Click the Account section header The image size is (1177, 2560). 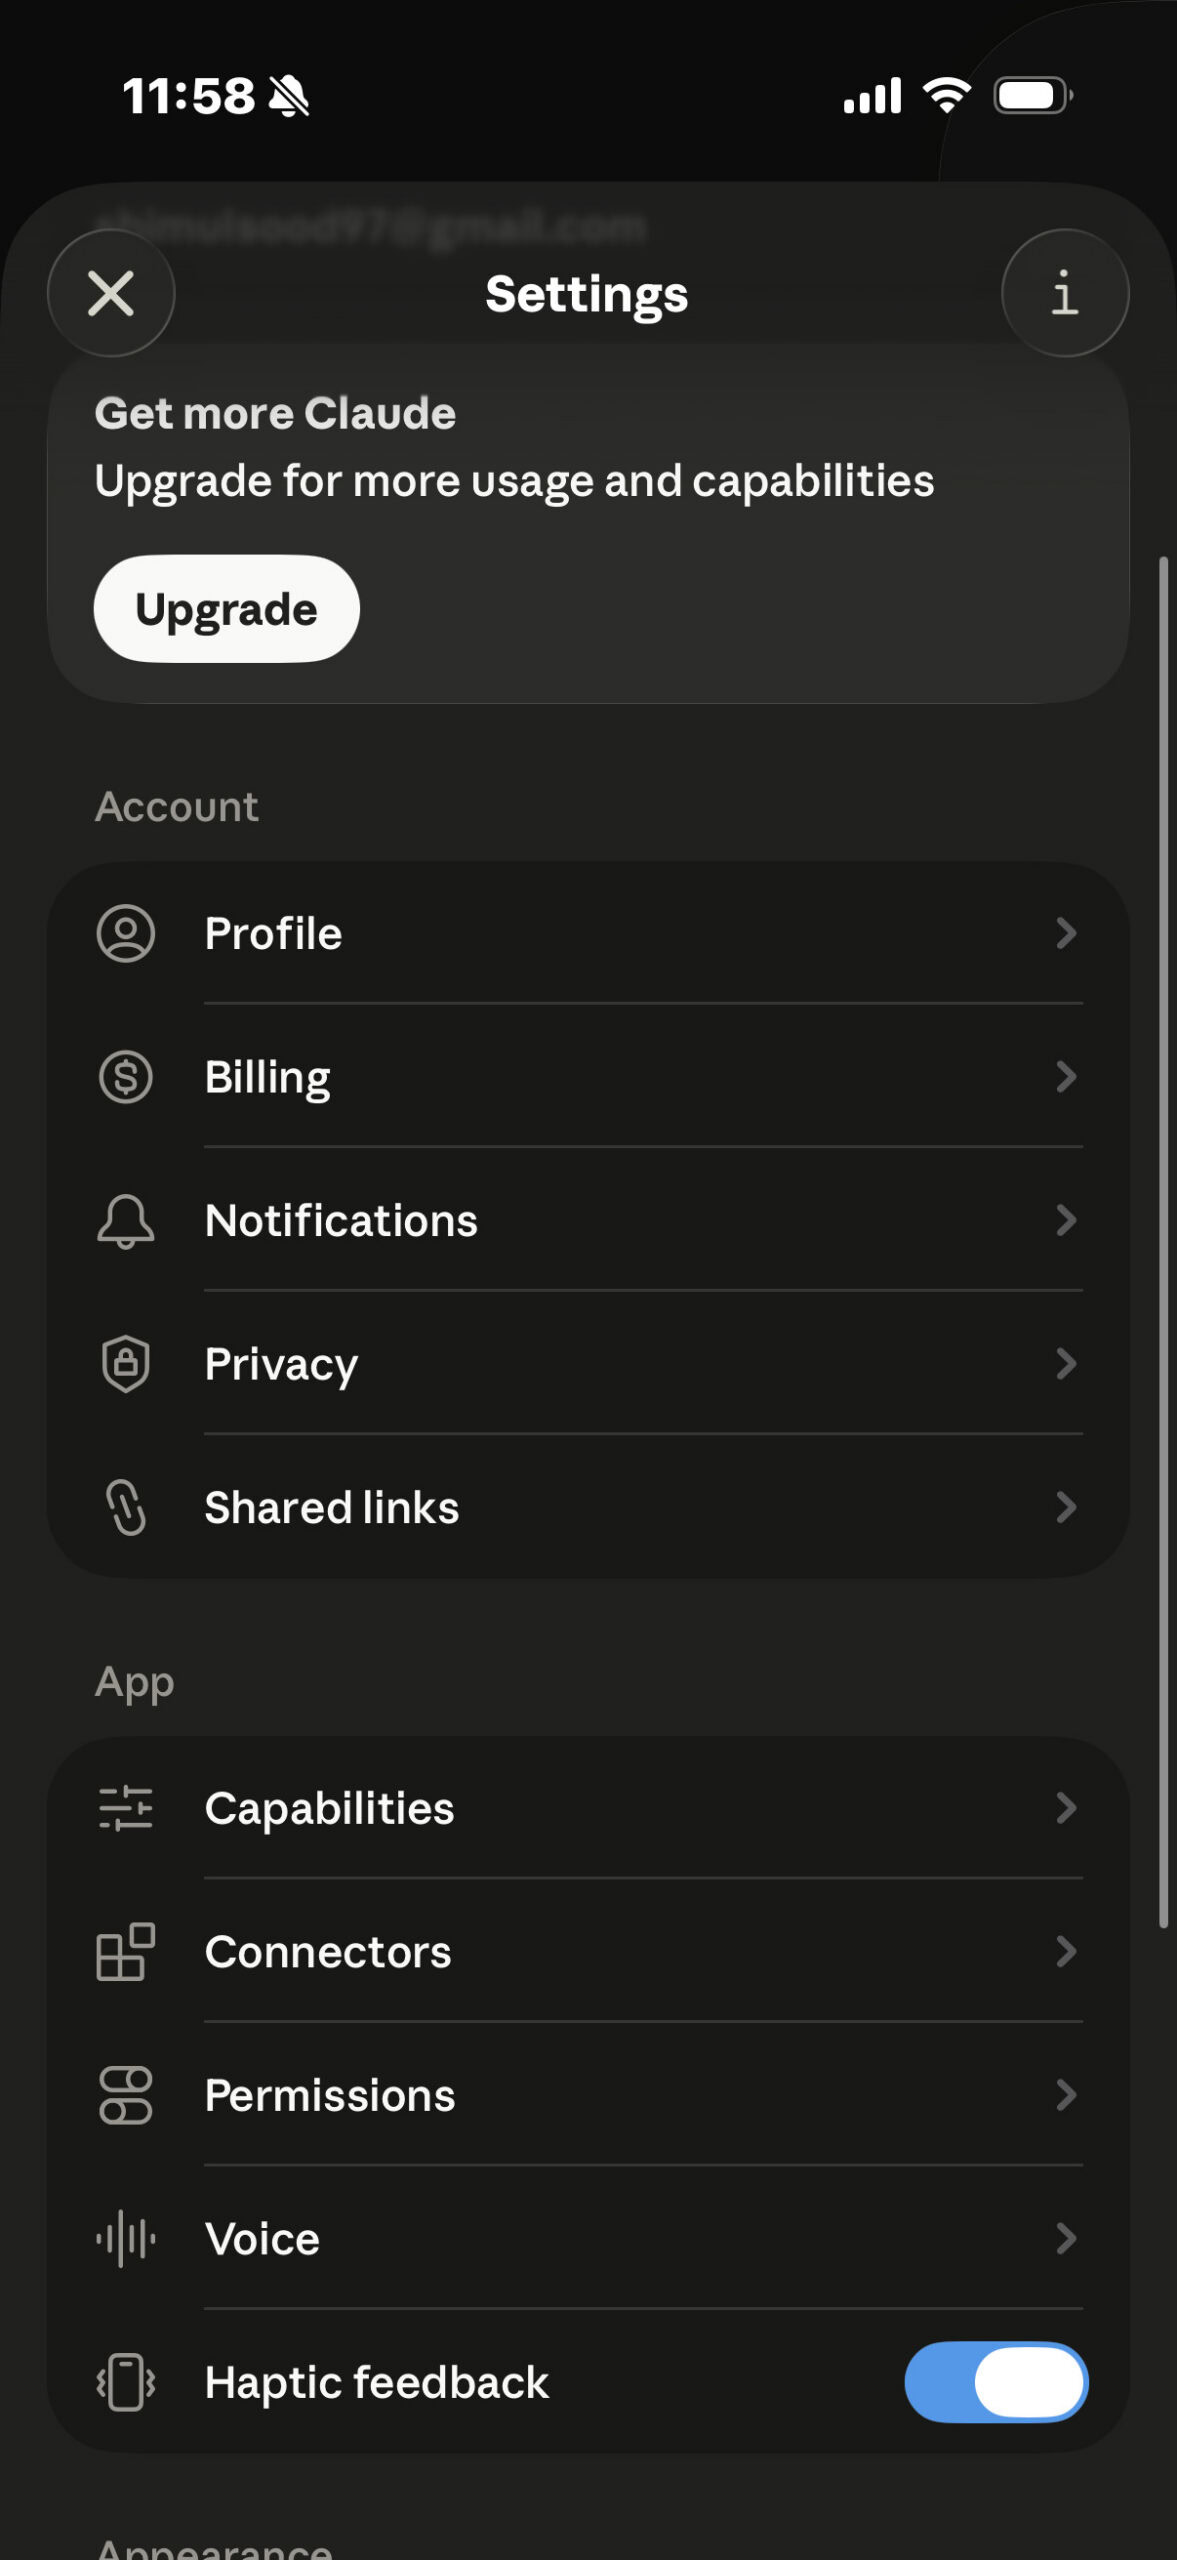pos(177,807)
